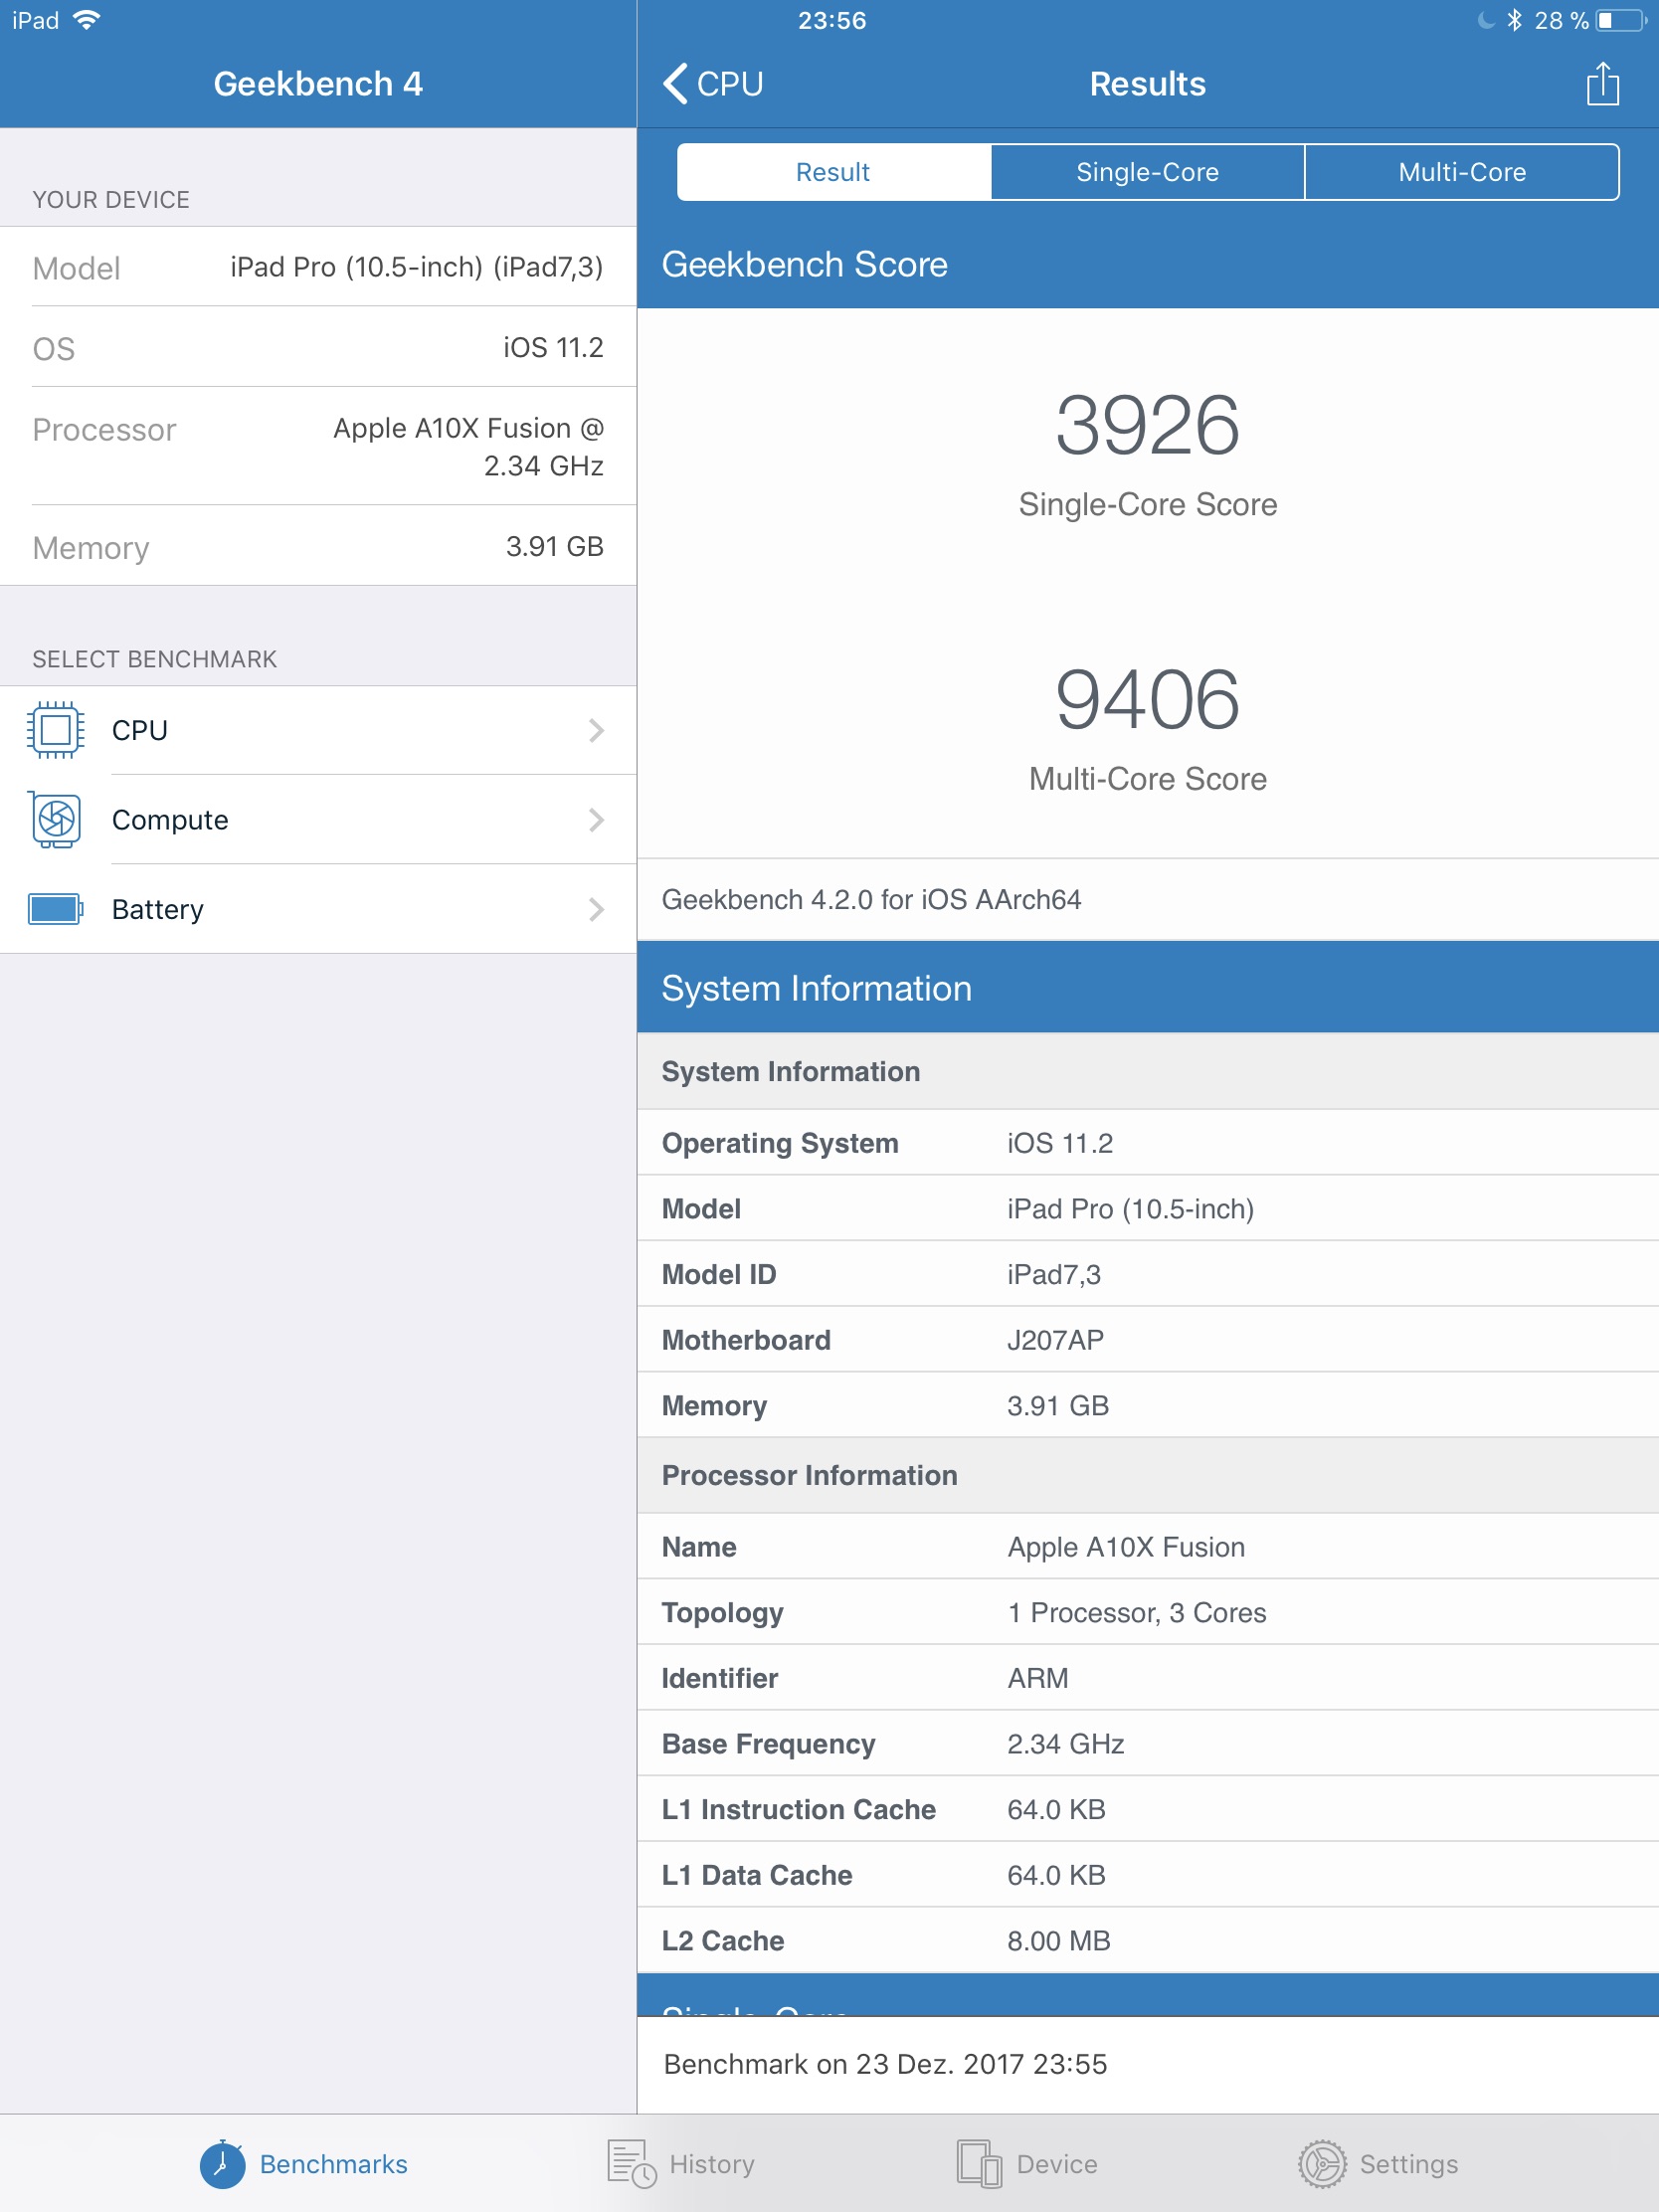Expand the CPU benchmark chevron
This screenshot has width=1659, height=2212.
(x=596, y=730)
